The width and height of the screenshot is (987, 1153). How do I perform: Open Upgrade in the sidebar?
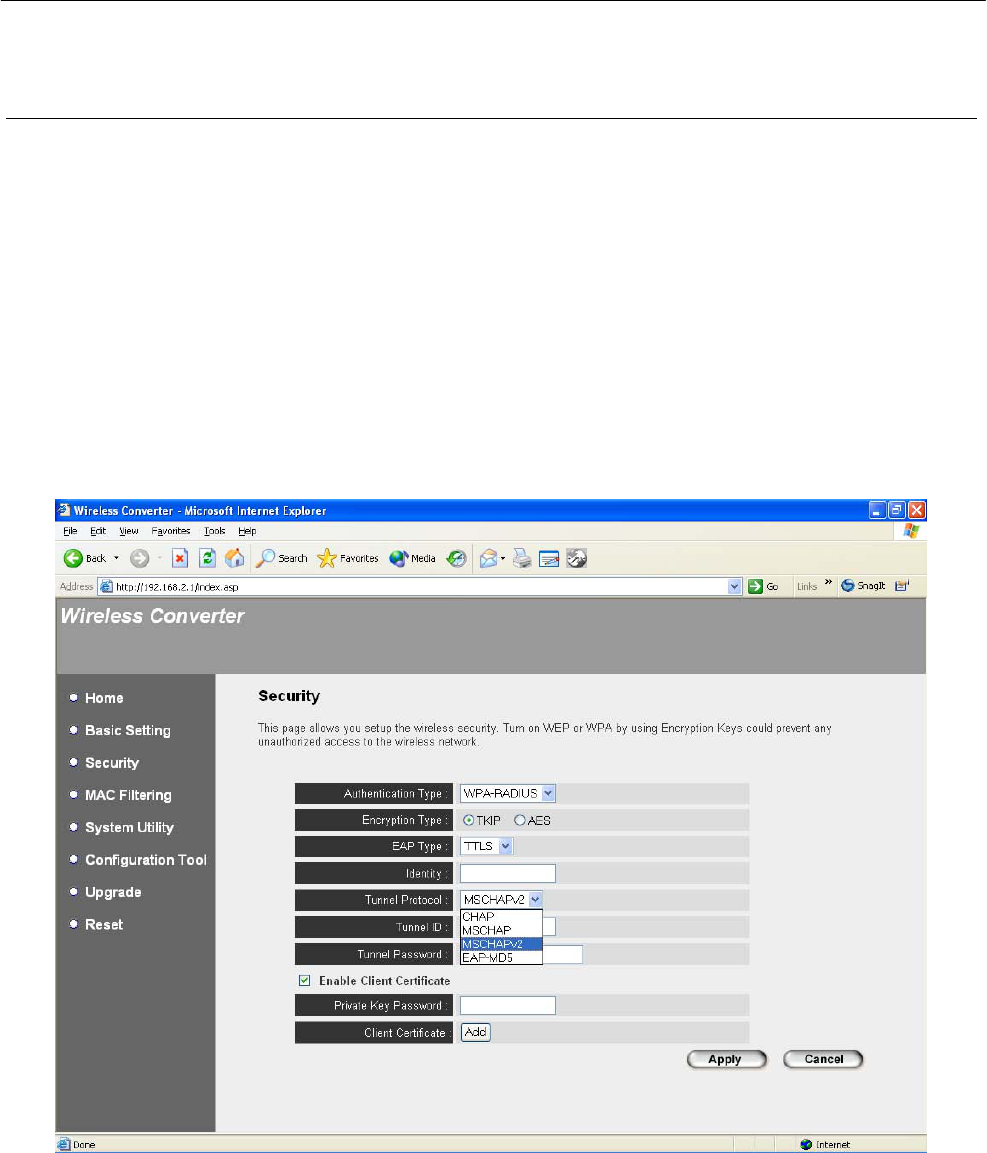pyautogui.click(x=113, y=892)
